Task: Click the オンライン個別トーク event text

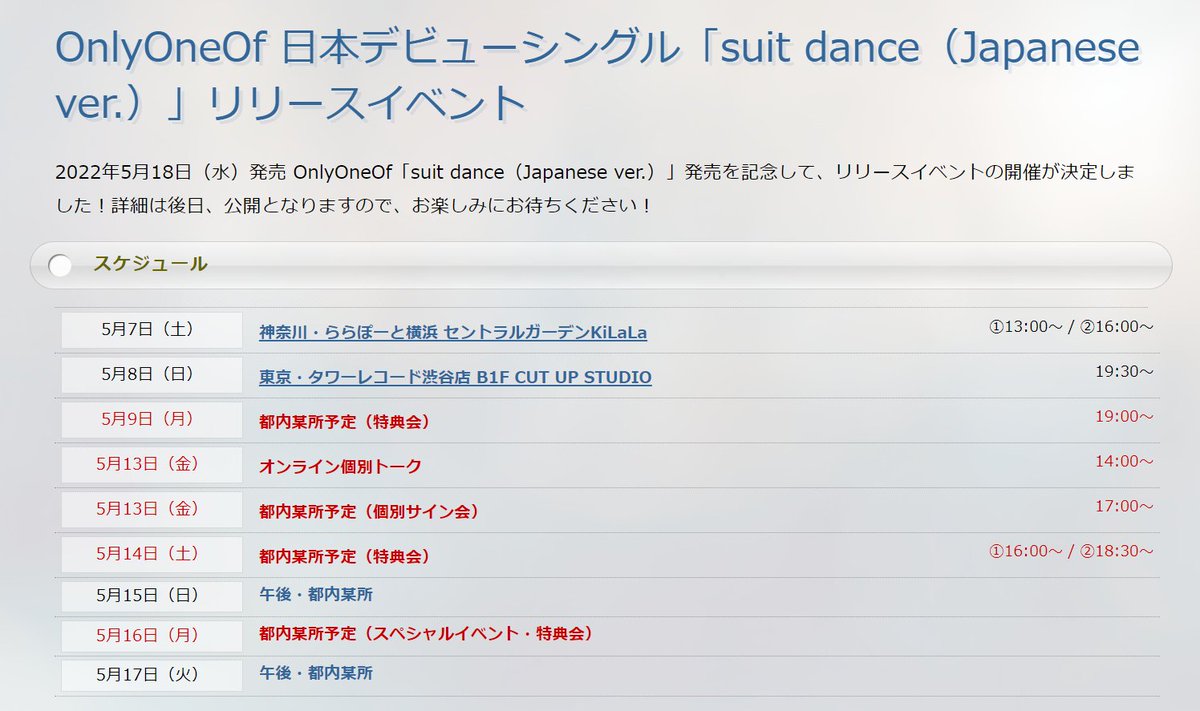Action: click(340, 467)
